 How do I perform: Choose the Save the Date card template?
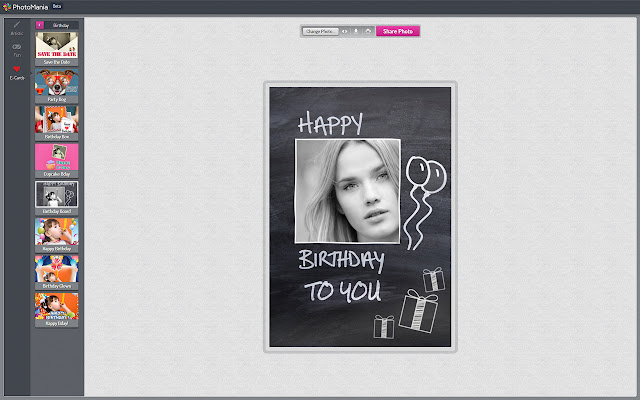(57, 46)
